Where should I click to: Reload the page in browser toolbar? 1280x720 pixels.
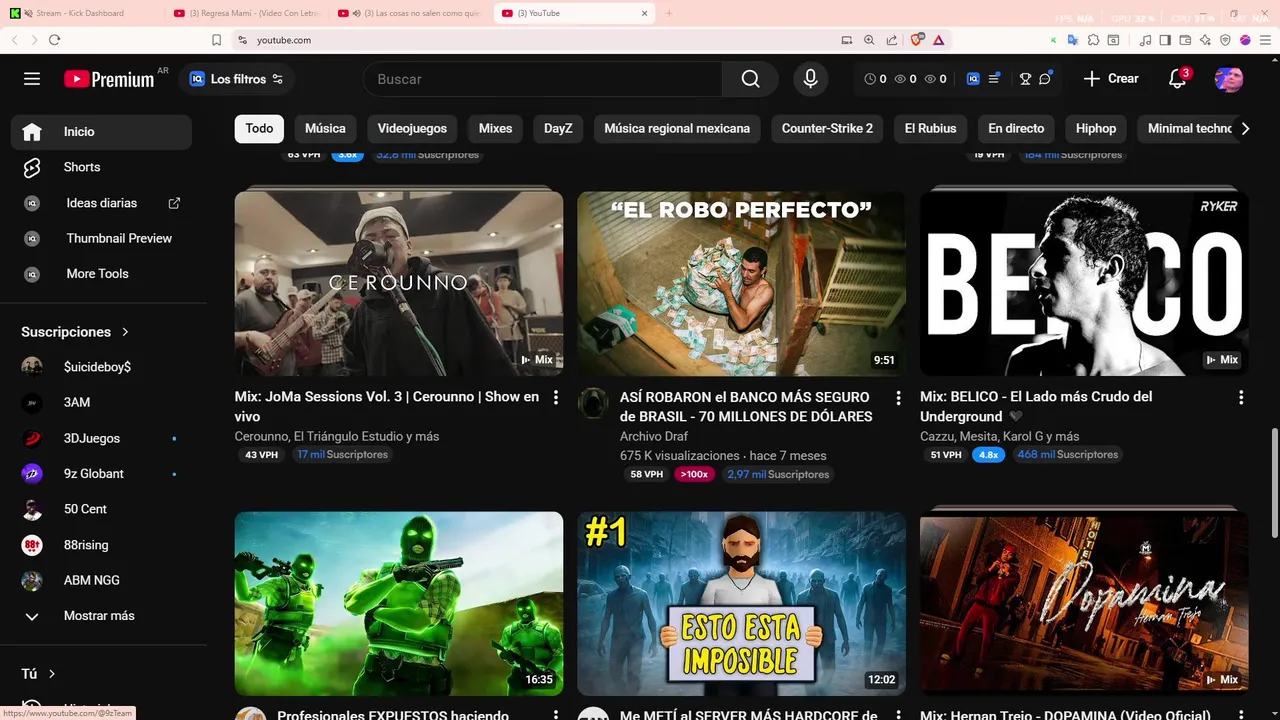point(54,40)
